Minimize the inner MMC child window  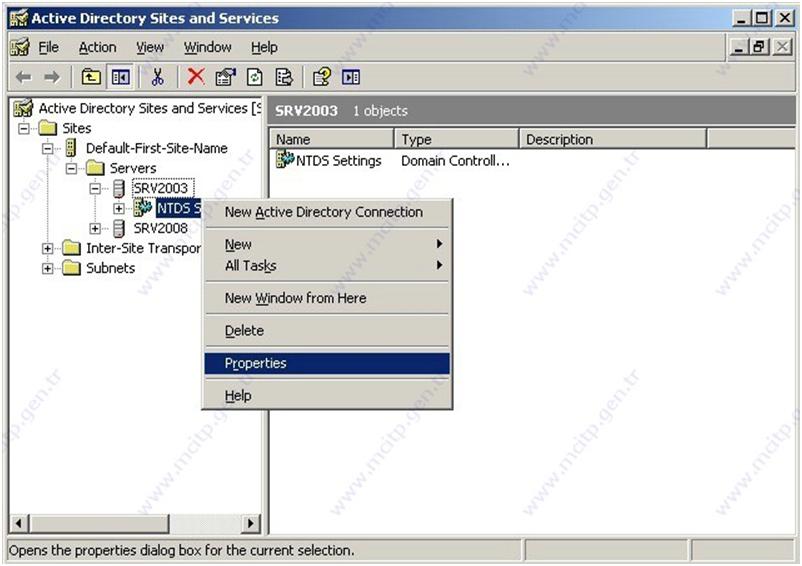tap(738, 48)
